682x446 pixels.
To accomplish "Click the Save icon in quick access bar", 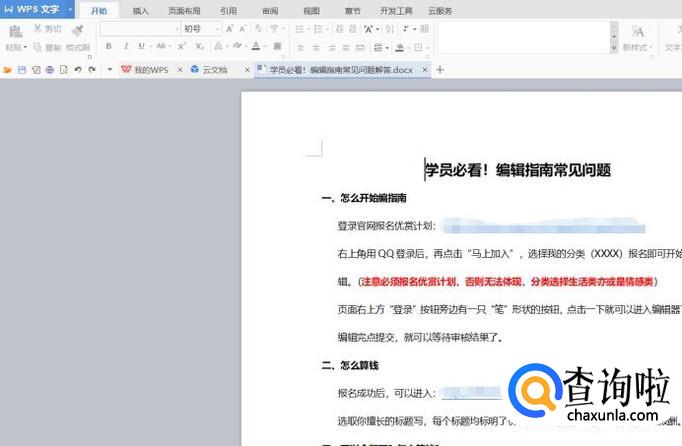I will pos(22,70).
